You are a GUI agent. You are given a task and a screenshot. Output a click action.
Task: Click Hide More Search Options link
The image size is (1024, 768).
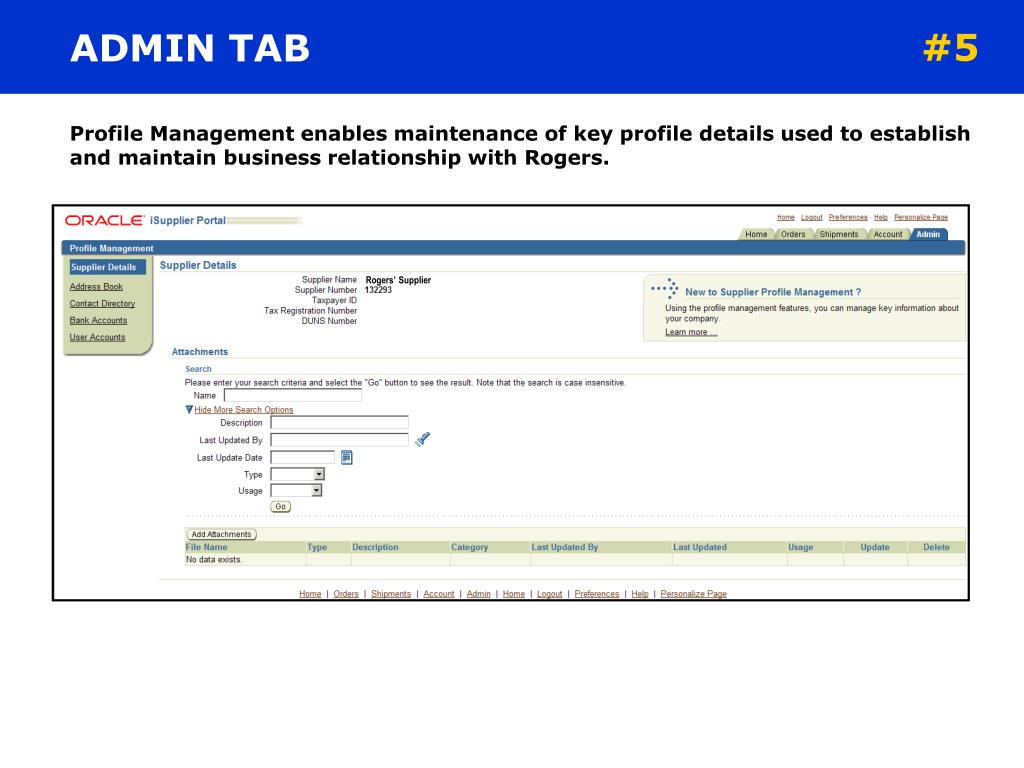pyautogui.click(x=244, y=409)
